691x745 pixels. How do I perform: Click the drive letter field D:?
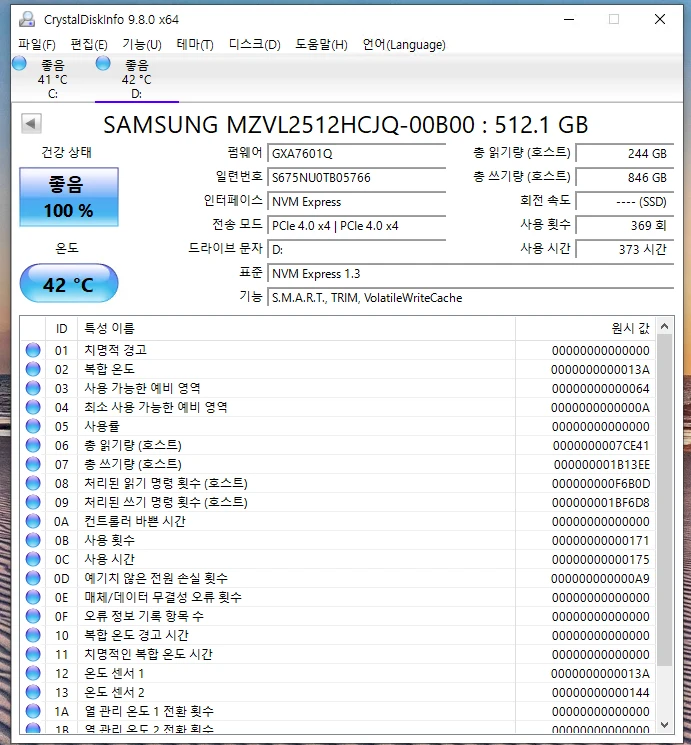pos(356,250)
